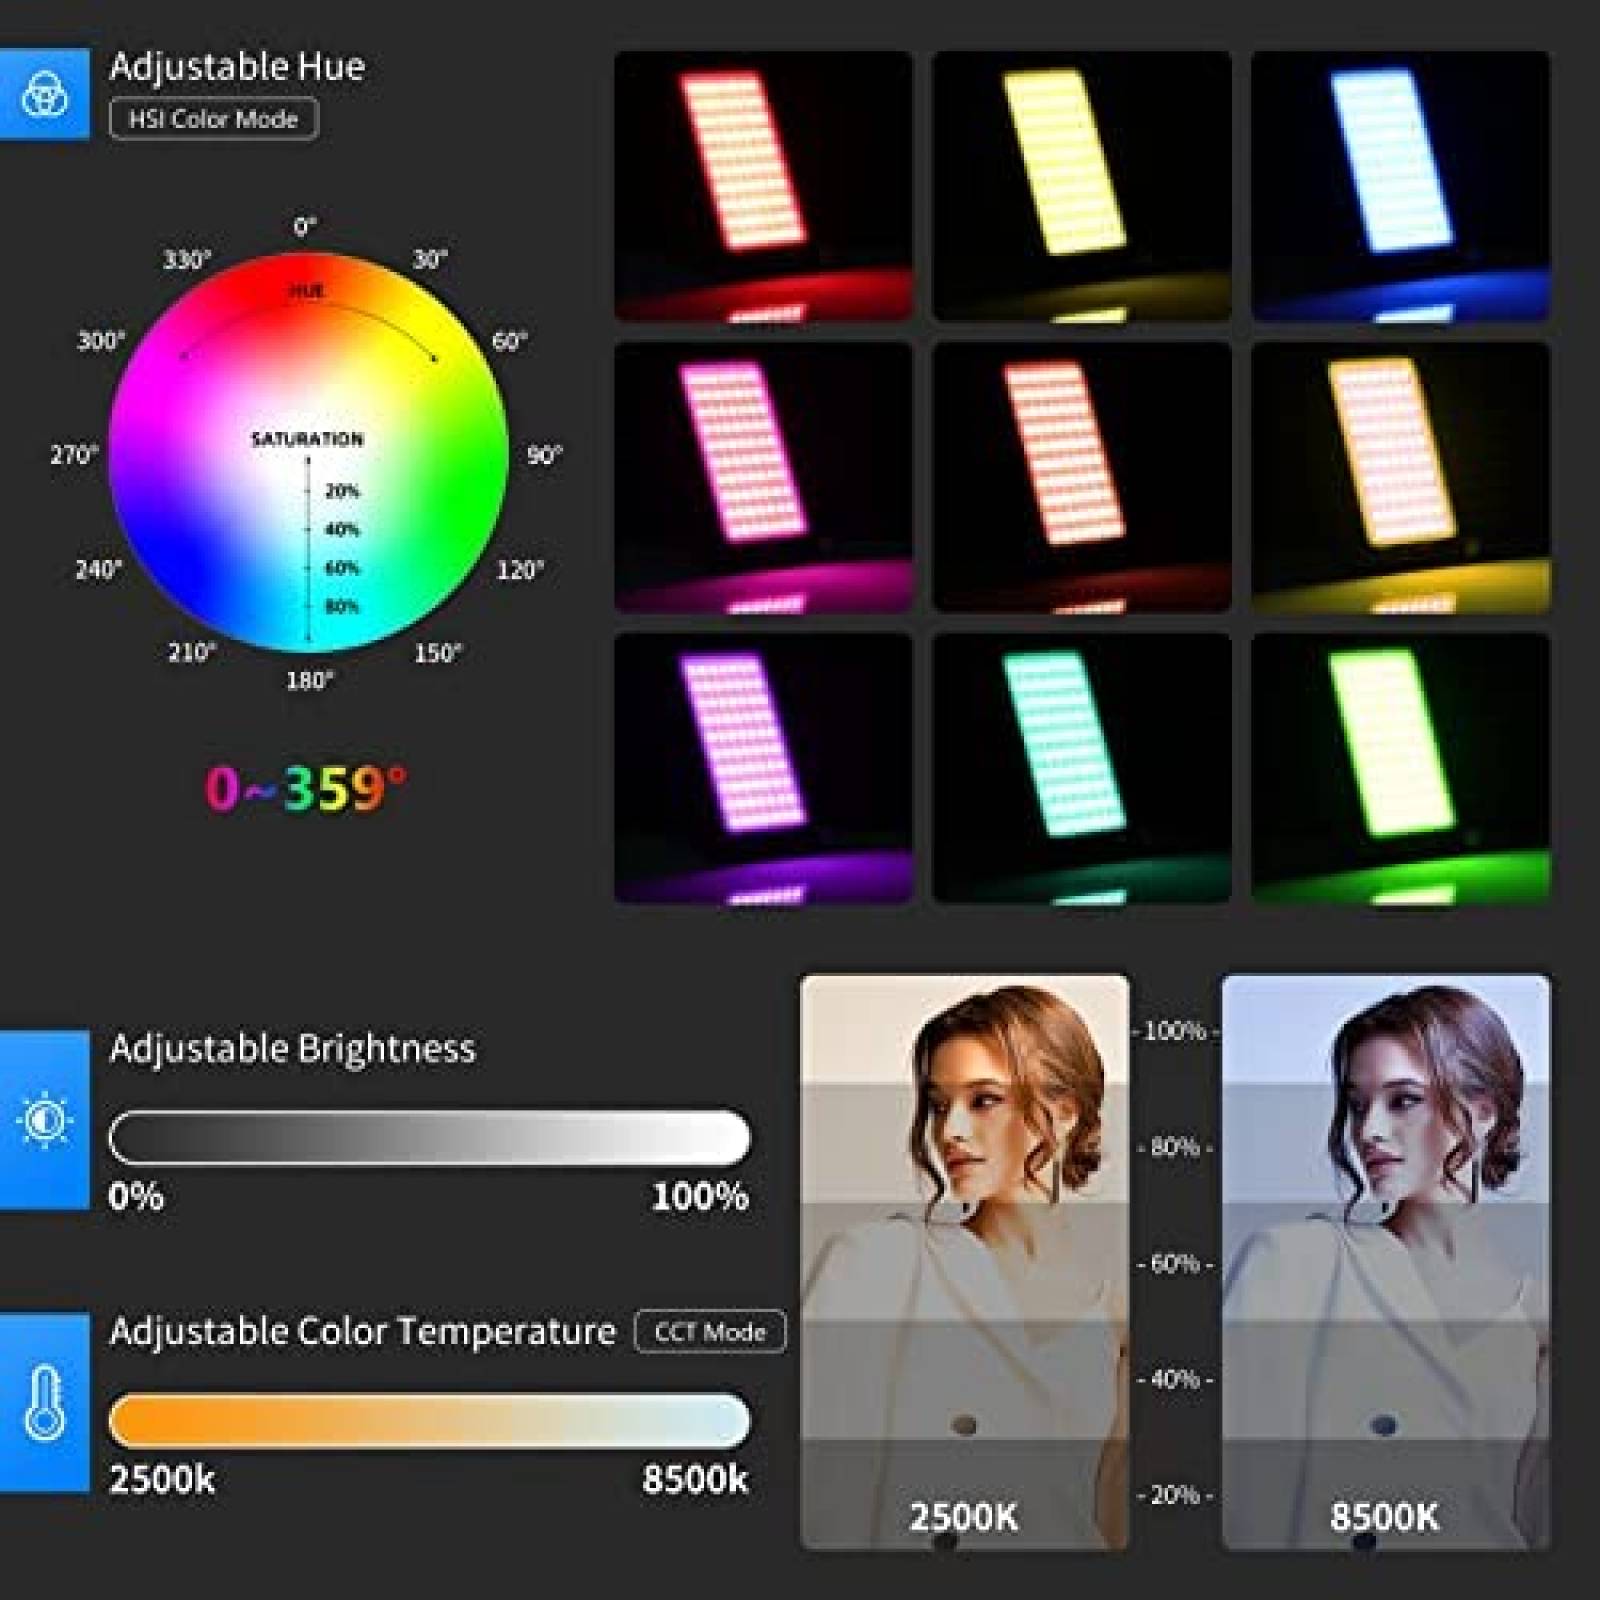Click the Adjustable Brightness sun icon
The width and height of the screenshot is (1600, 1600).
tap(45, 1120)
